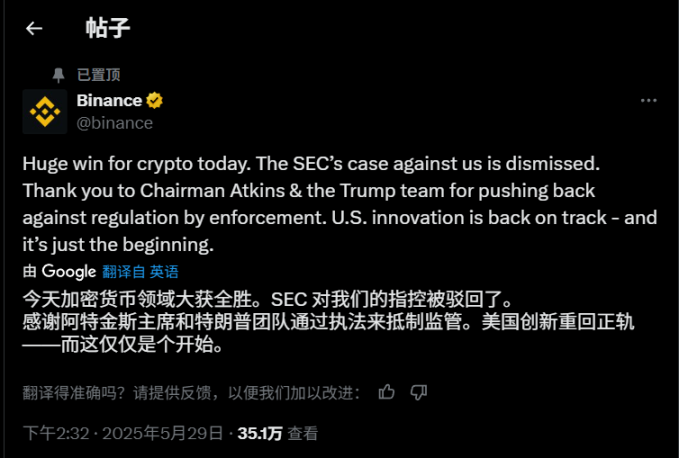
Task: Click the 已置顶 pinned label
Action: coord(98,74)
